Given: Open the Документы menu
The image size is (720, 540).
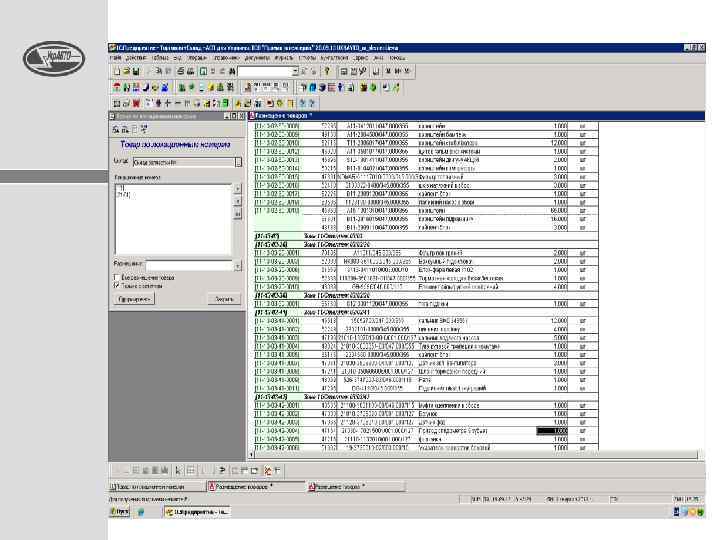Looking at the screenshot, I should click(257, 58).
